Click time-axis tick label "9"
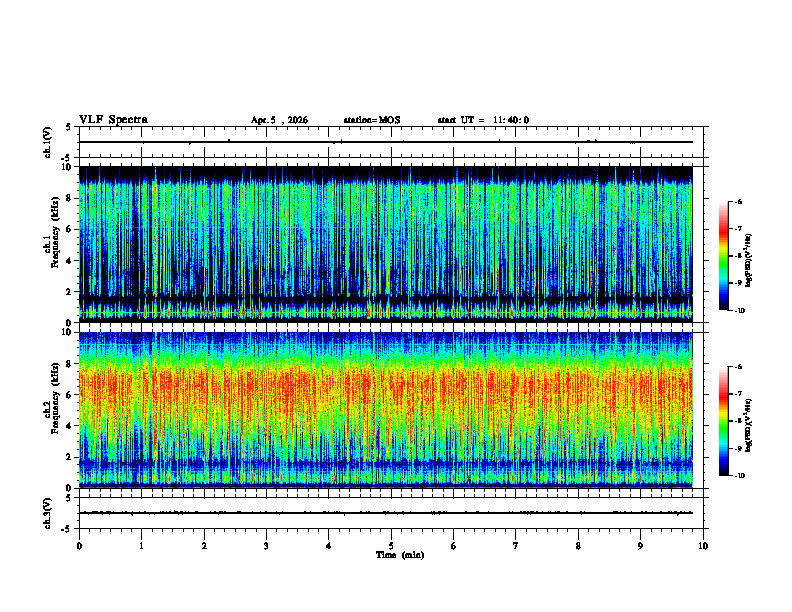Image resolution: width=792 pixels, height=612 pixels. [x=640, y=546]
